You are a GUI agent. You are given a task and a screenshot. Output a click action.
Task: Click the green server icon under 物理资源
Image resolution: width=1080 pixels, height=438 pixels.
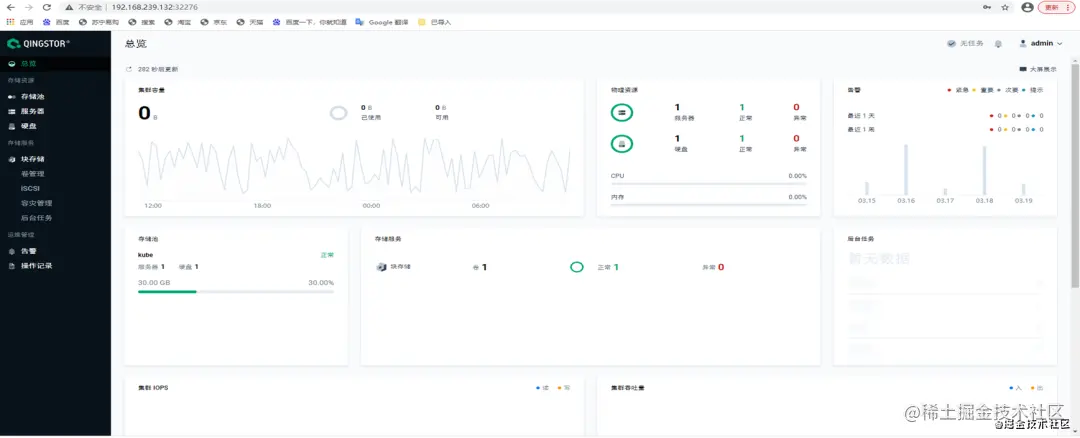(x=622, y=112)
